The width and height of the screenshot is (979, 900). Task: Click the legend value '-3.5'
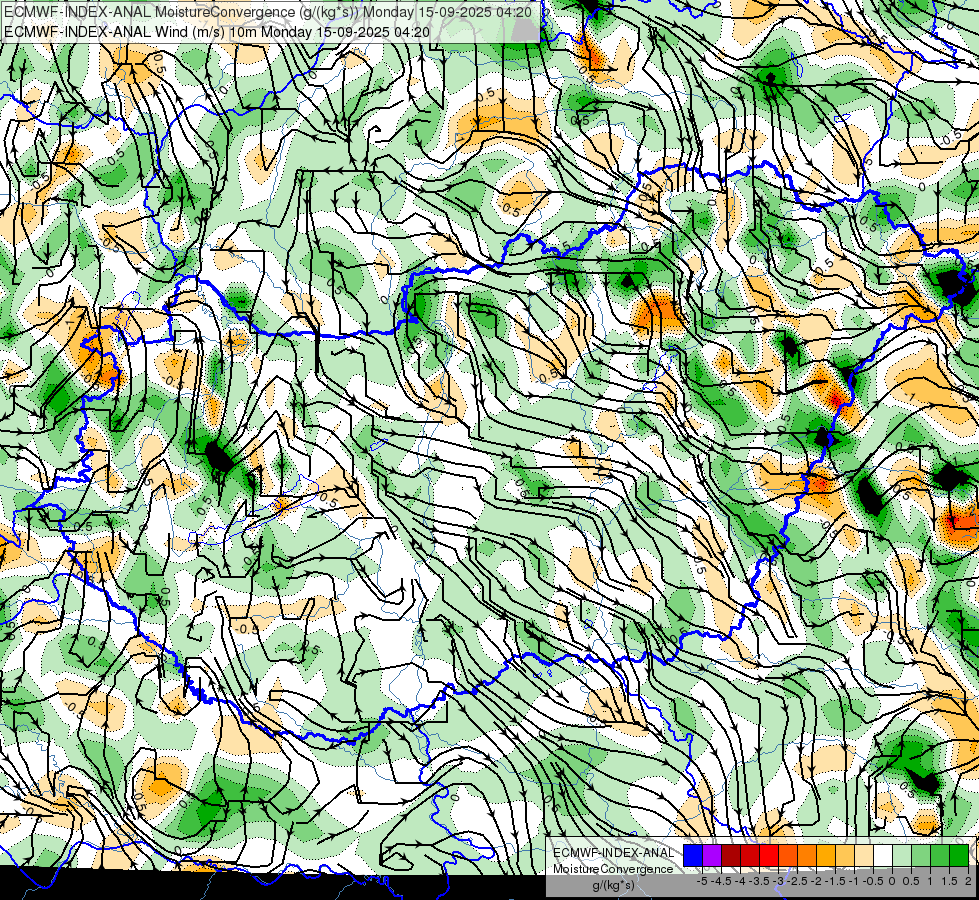click(760, 881)
